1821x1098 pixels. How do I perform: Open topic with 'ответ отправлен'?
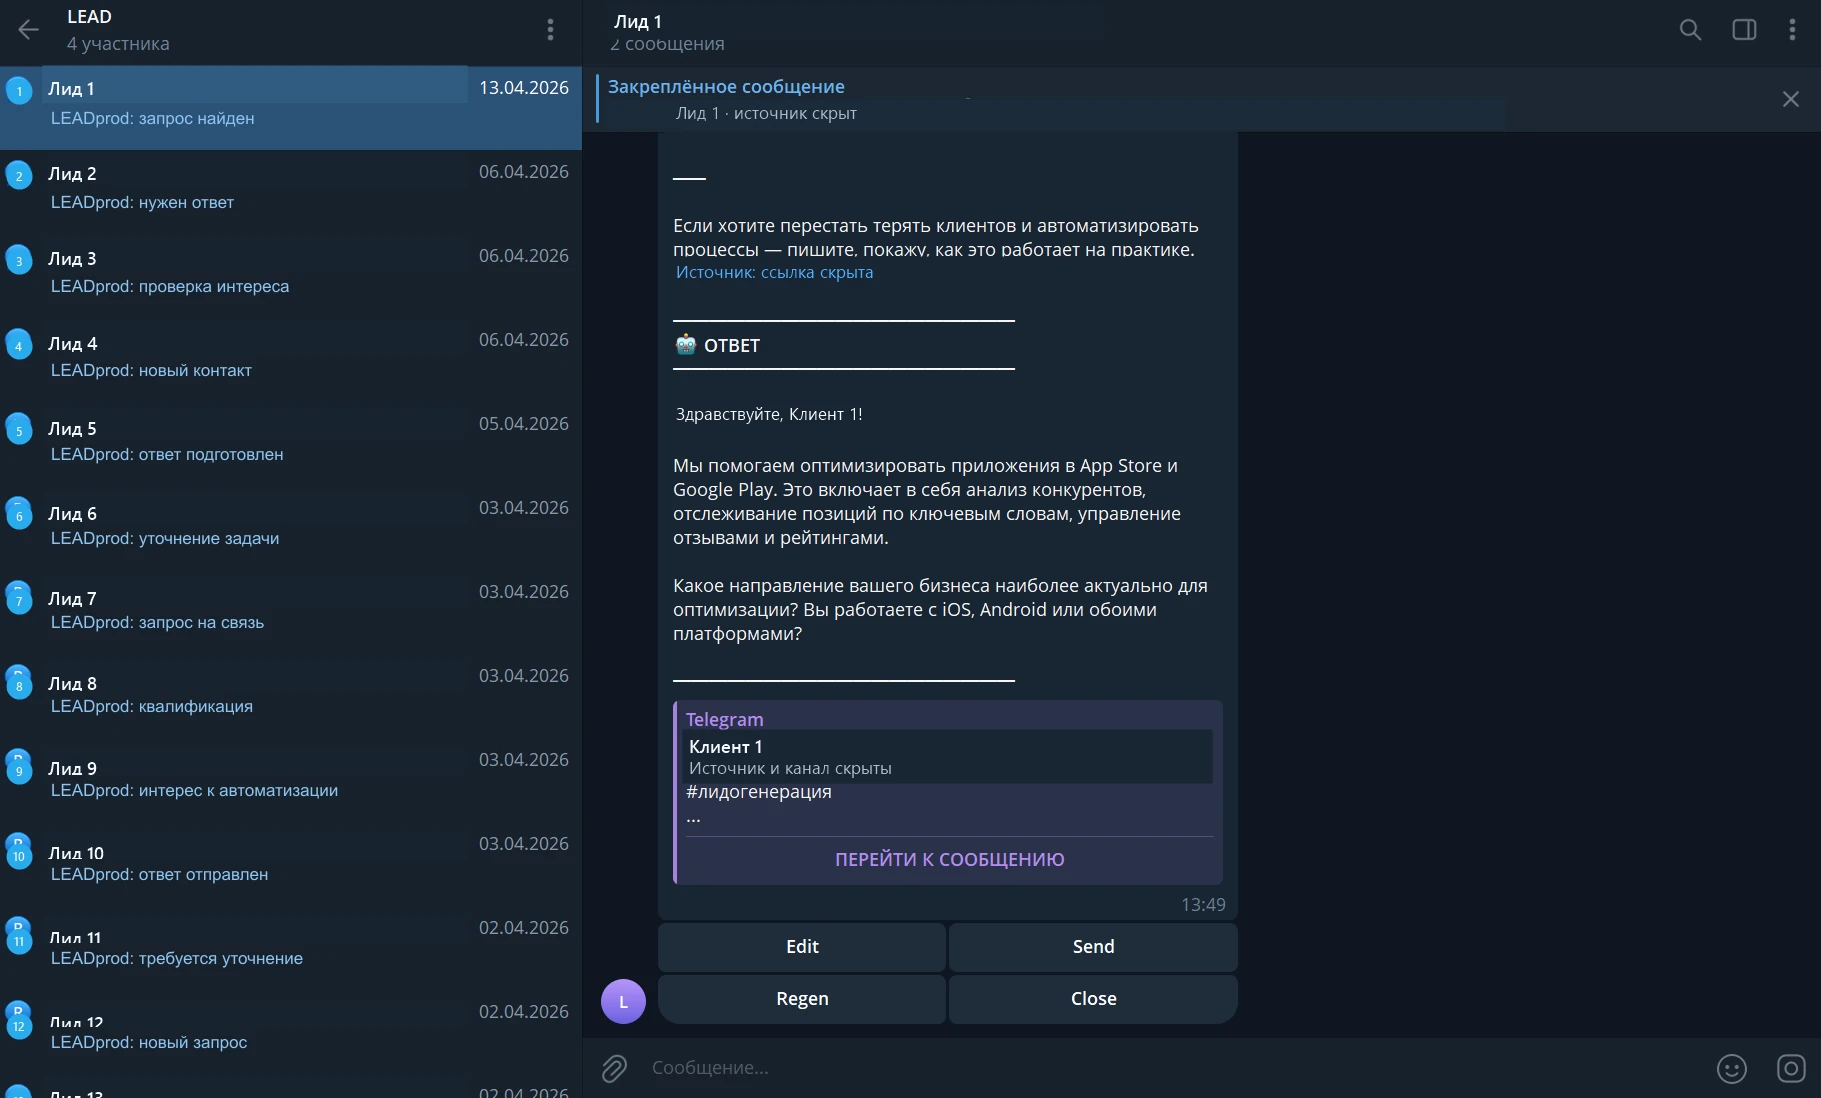[x=290, y=864]
